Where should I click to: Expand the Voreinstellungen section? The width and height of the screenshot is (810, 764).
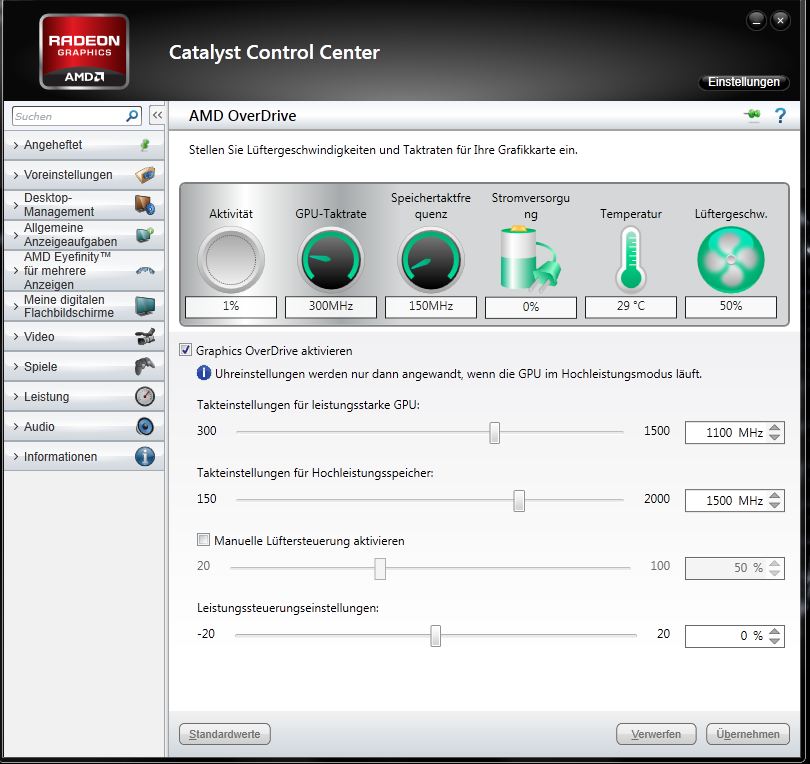click(16, 175)
